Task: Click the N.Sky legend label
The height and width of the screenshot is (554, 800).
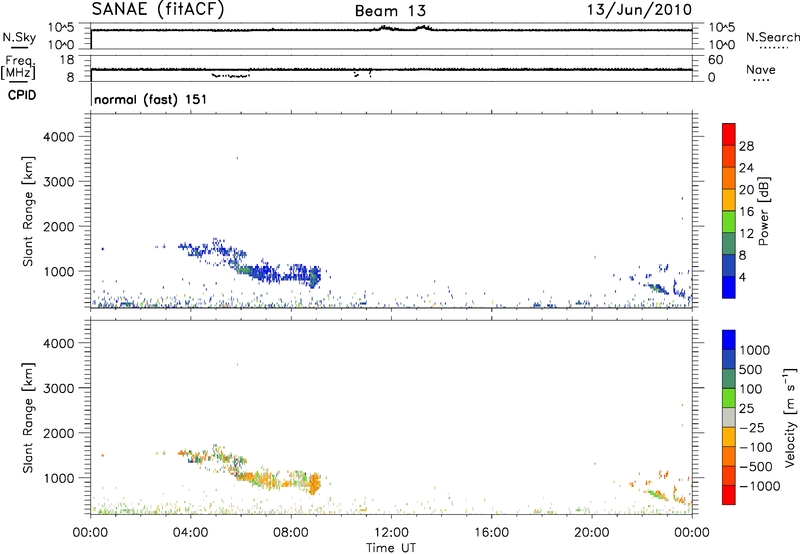Action: (19, 38)
